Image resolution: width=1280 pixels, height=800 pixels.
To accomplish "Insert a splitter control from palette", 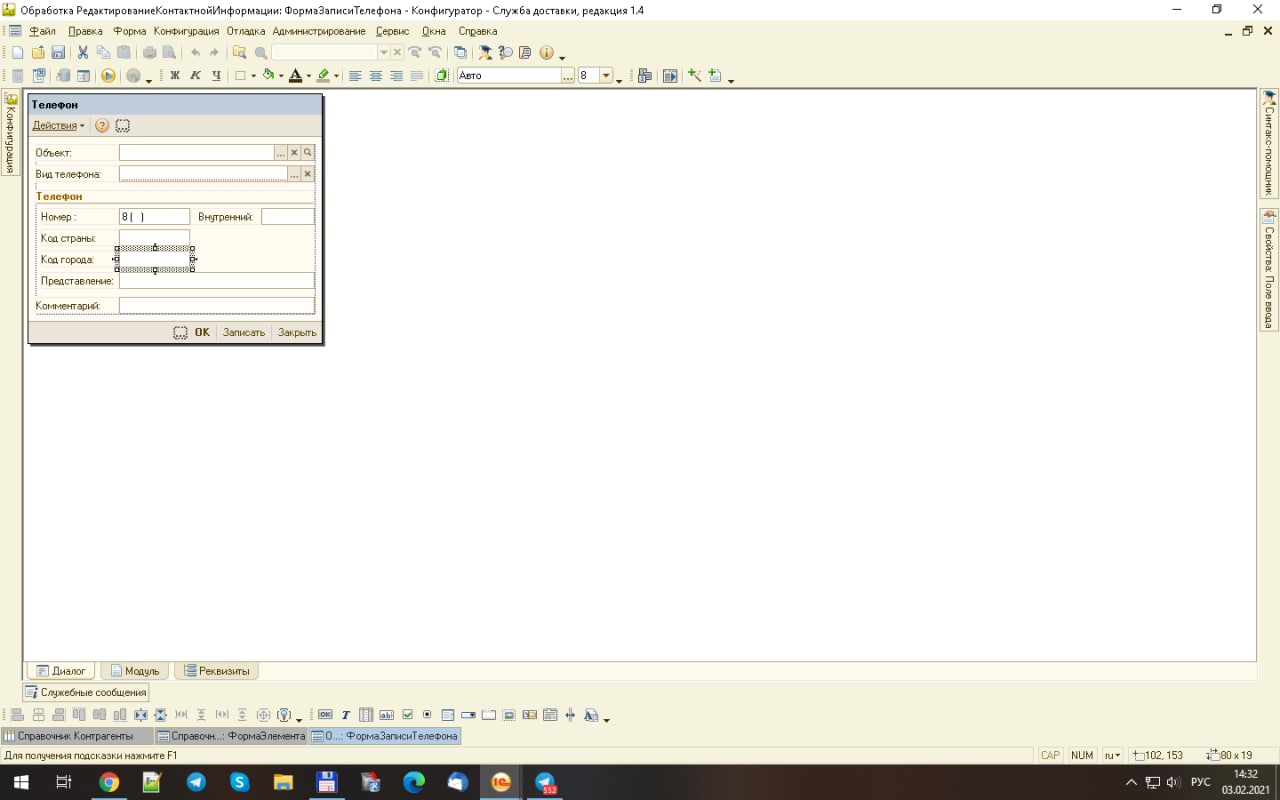I will (570, 715).
